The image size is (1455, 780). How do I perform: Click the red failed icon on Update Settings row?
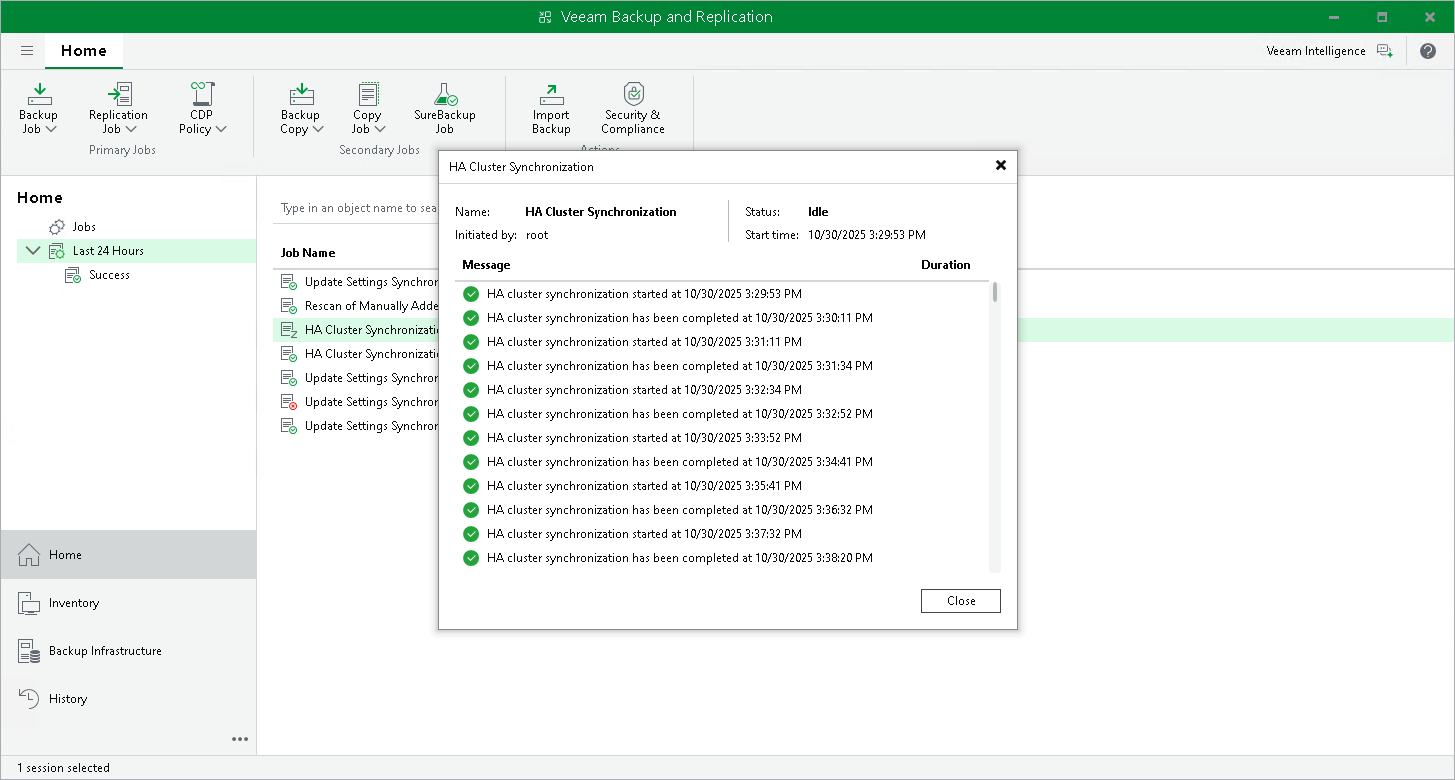289,402
